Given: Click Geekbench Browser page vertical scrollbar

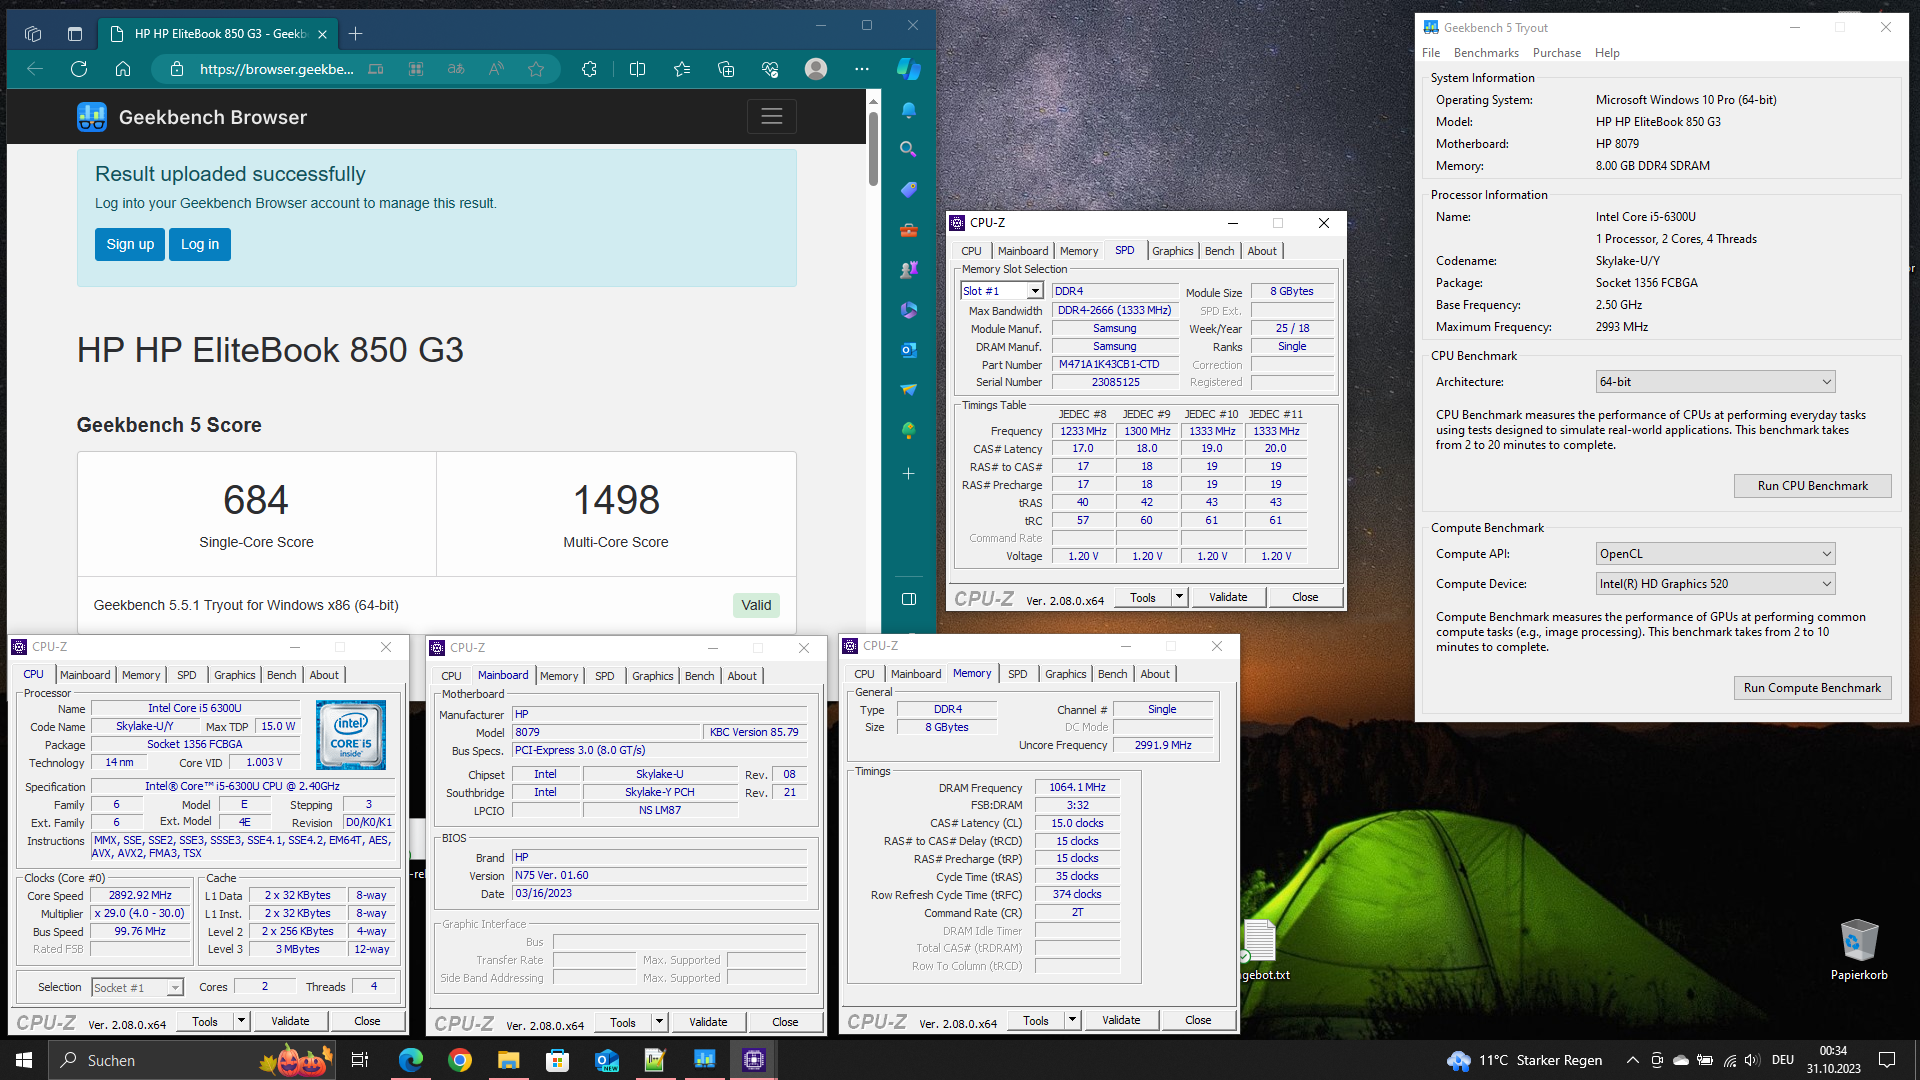Looking at the screenshot, I should tap(873, 148).
